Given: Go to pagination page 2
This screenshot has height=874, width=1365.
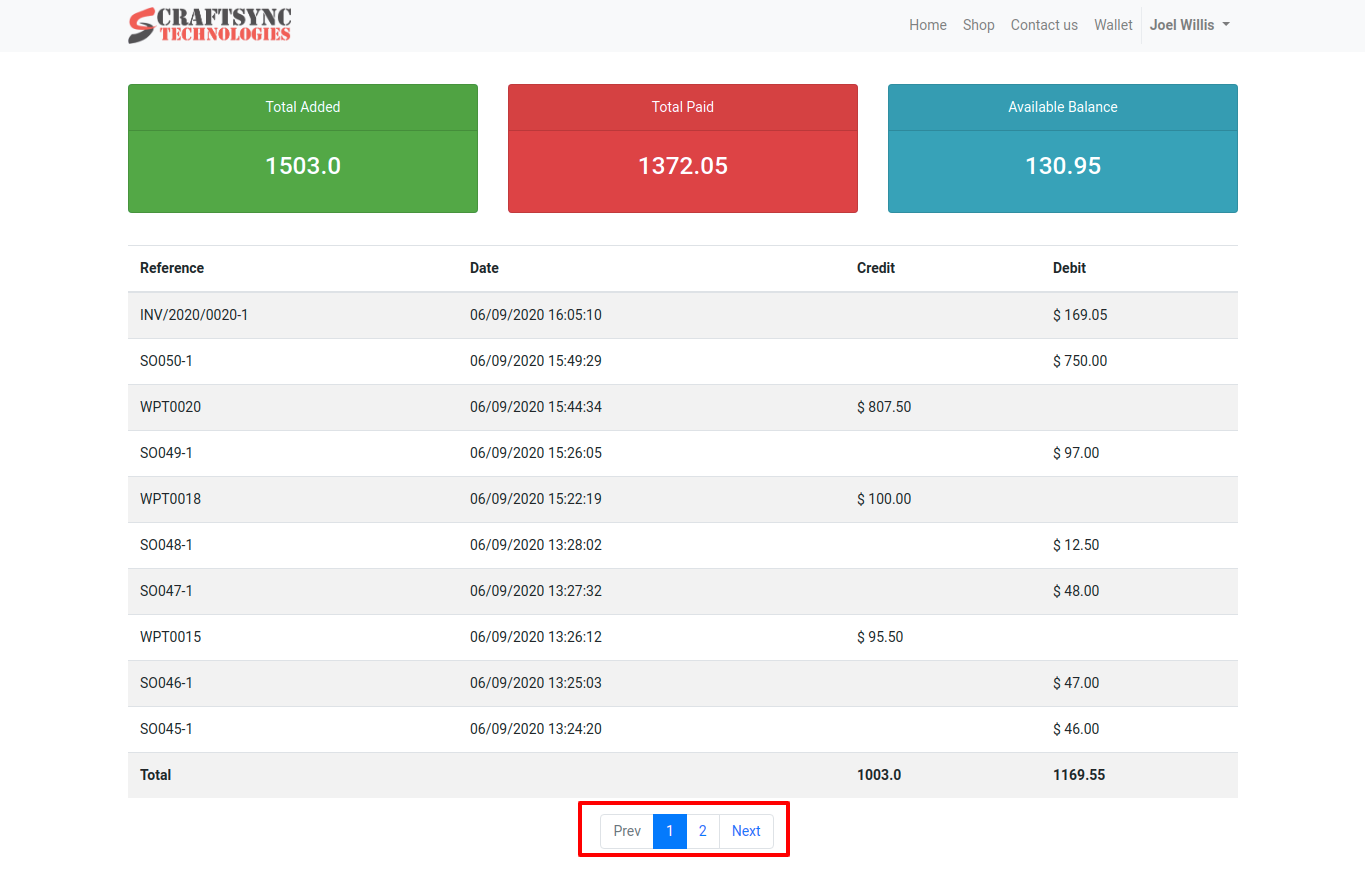Looking at the screenshot, I should click(703, 831).
